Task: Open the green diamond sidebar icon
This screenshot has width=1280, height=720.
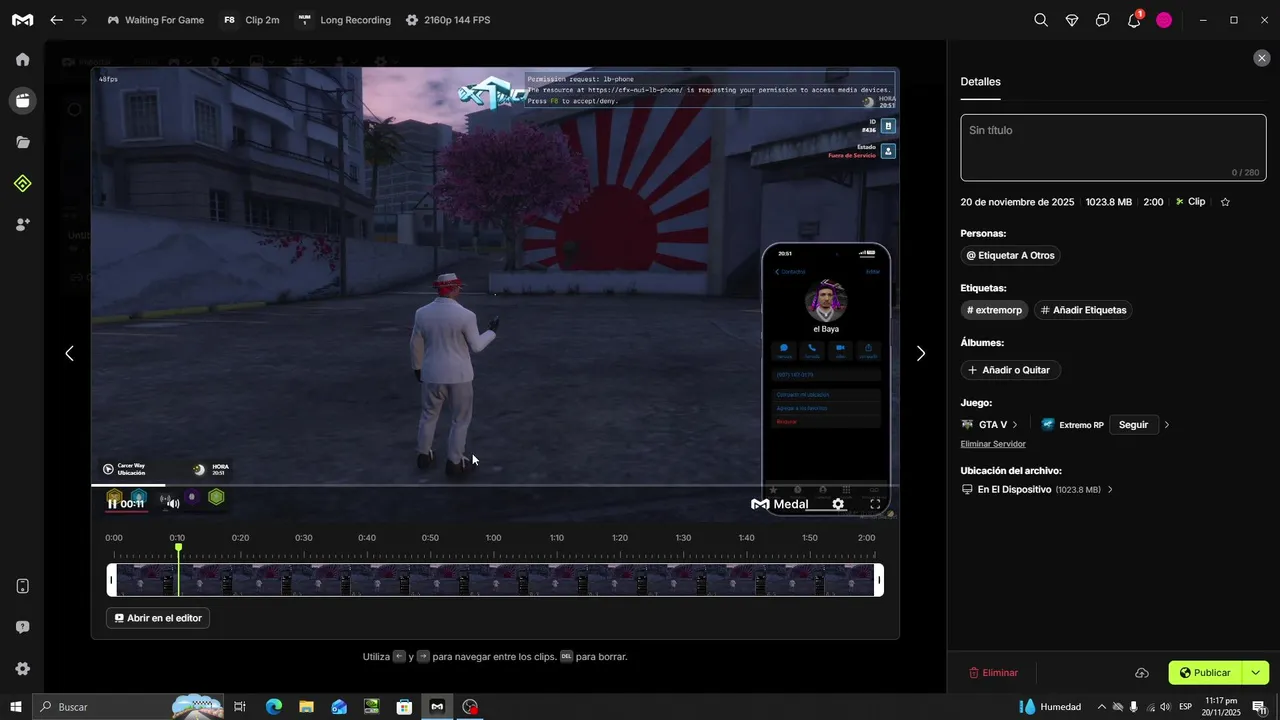Action: coord(22,183)
